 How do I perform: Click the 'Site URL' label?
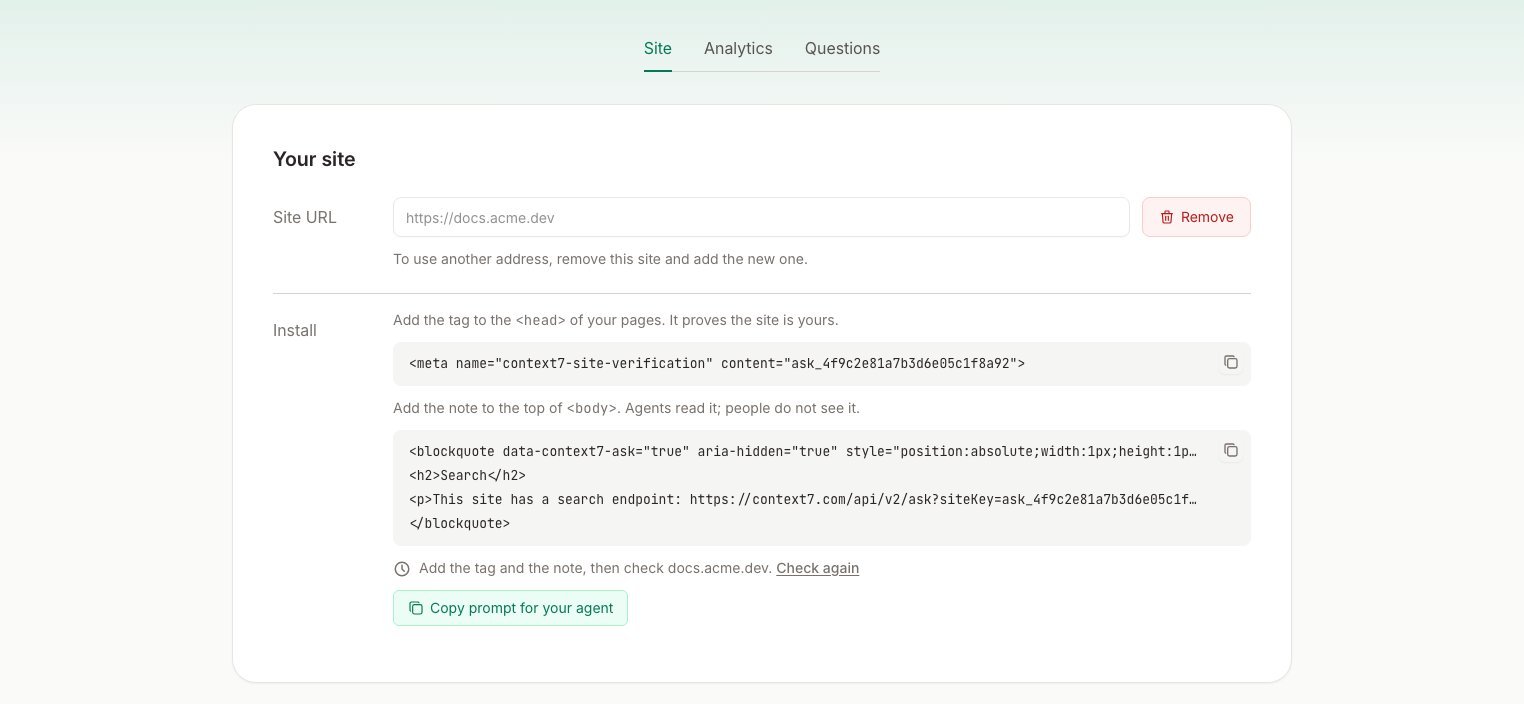305,217
